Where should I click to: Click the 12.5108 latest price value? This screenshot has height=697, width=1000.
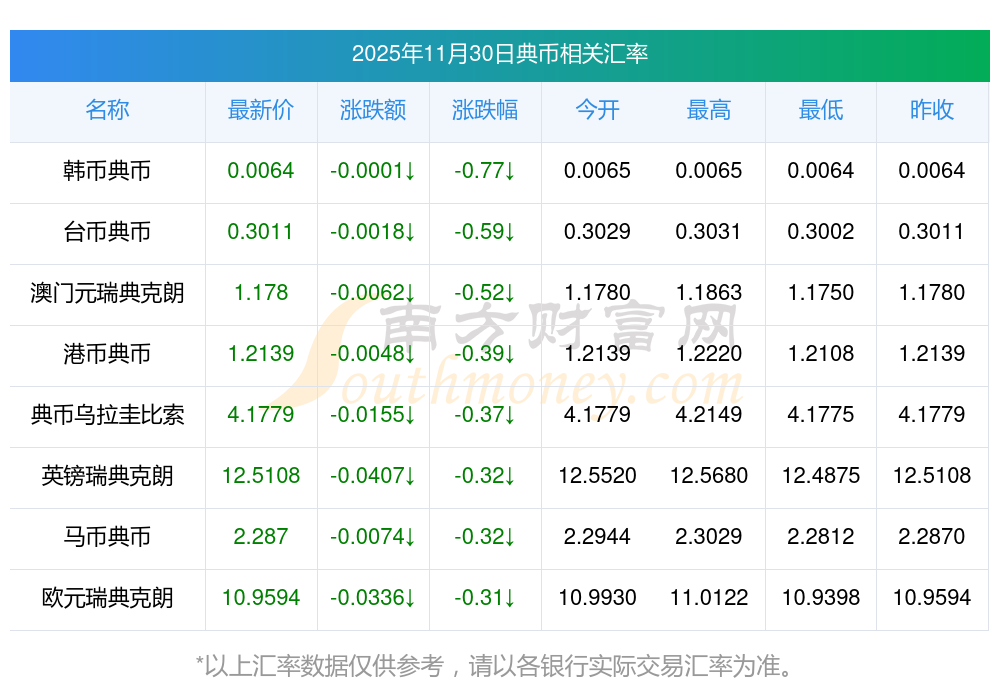tap(261, 476)
